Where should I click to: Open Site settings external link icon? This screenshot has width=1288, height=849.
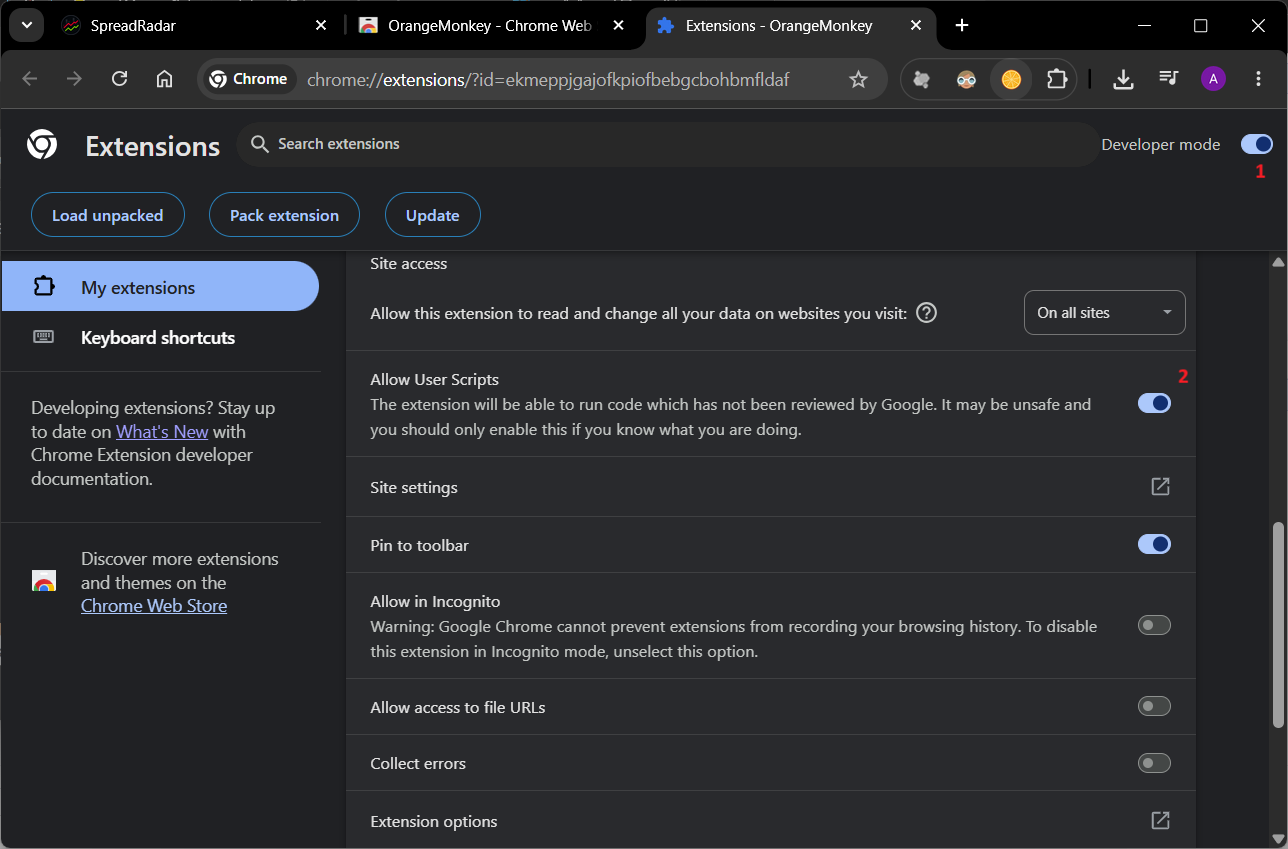click(x=1160, y=487)
